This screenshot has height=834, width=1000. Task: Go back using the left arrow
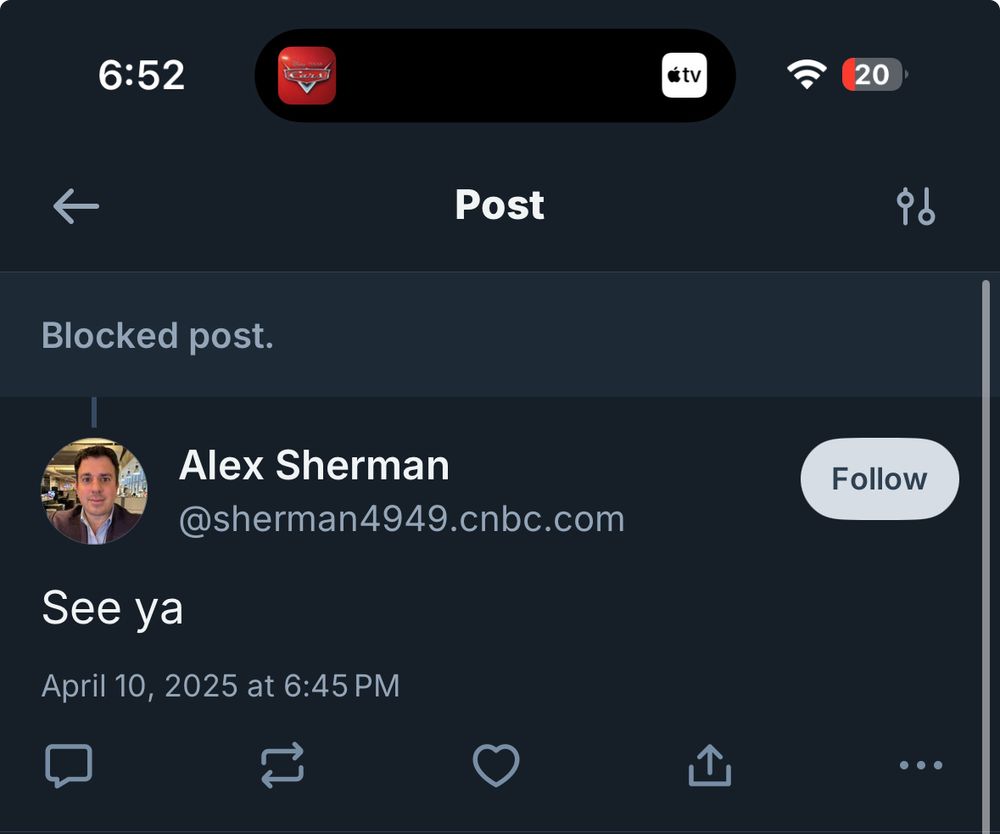point(76,207)
